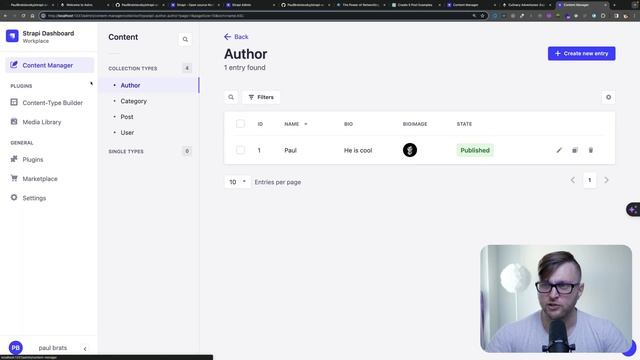Screen dimensions: 640x360
Task: Bookmark this page with the star icon
Action: pos(482,16)
